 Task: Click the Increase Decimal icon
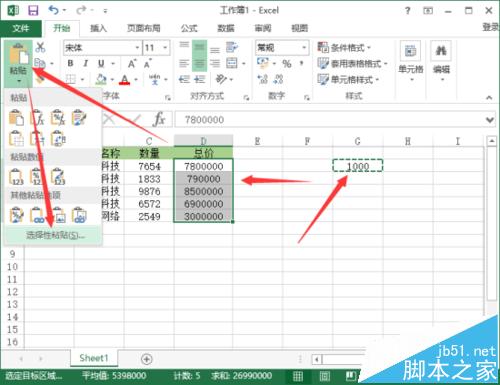(263, 79)
